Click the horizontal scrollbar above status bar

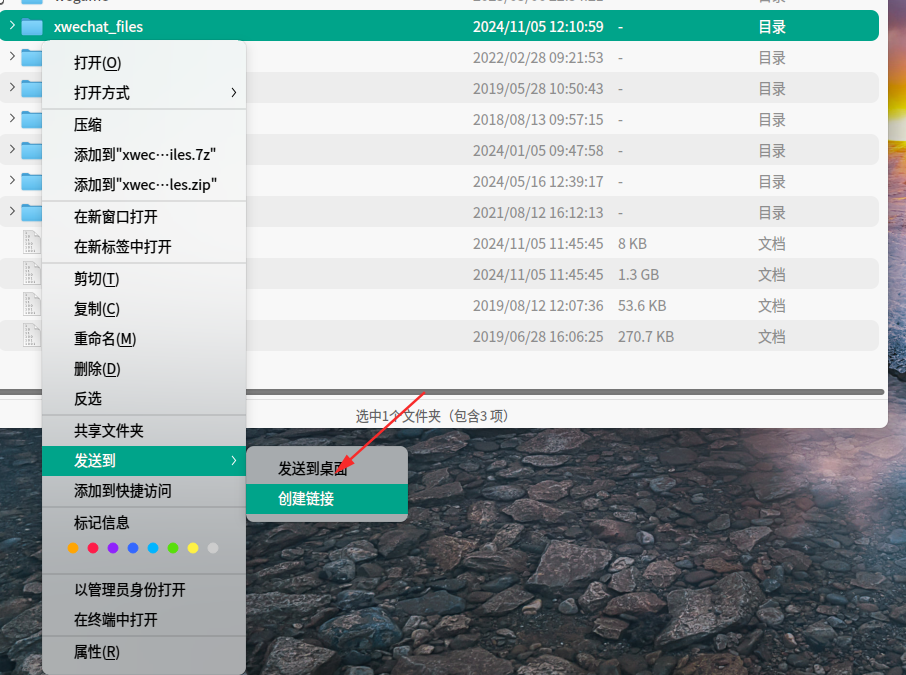click(565, 392)
